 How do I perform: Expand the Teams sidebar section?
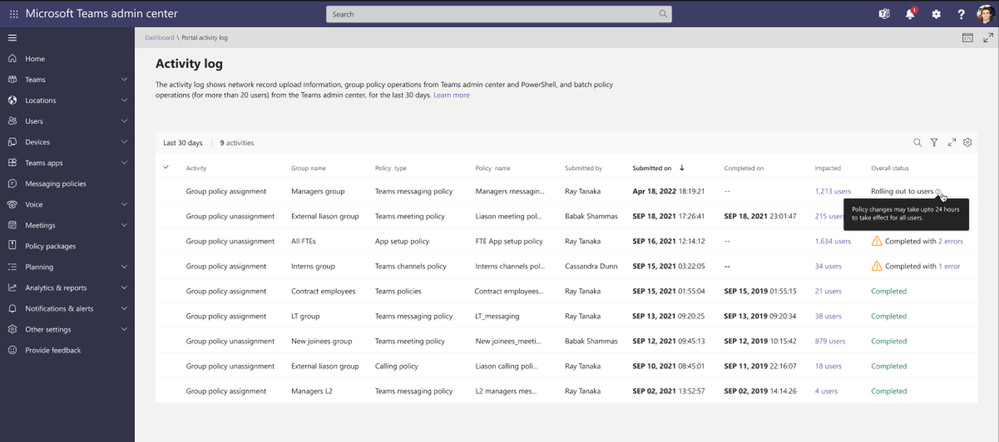pos(124,80)
